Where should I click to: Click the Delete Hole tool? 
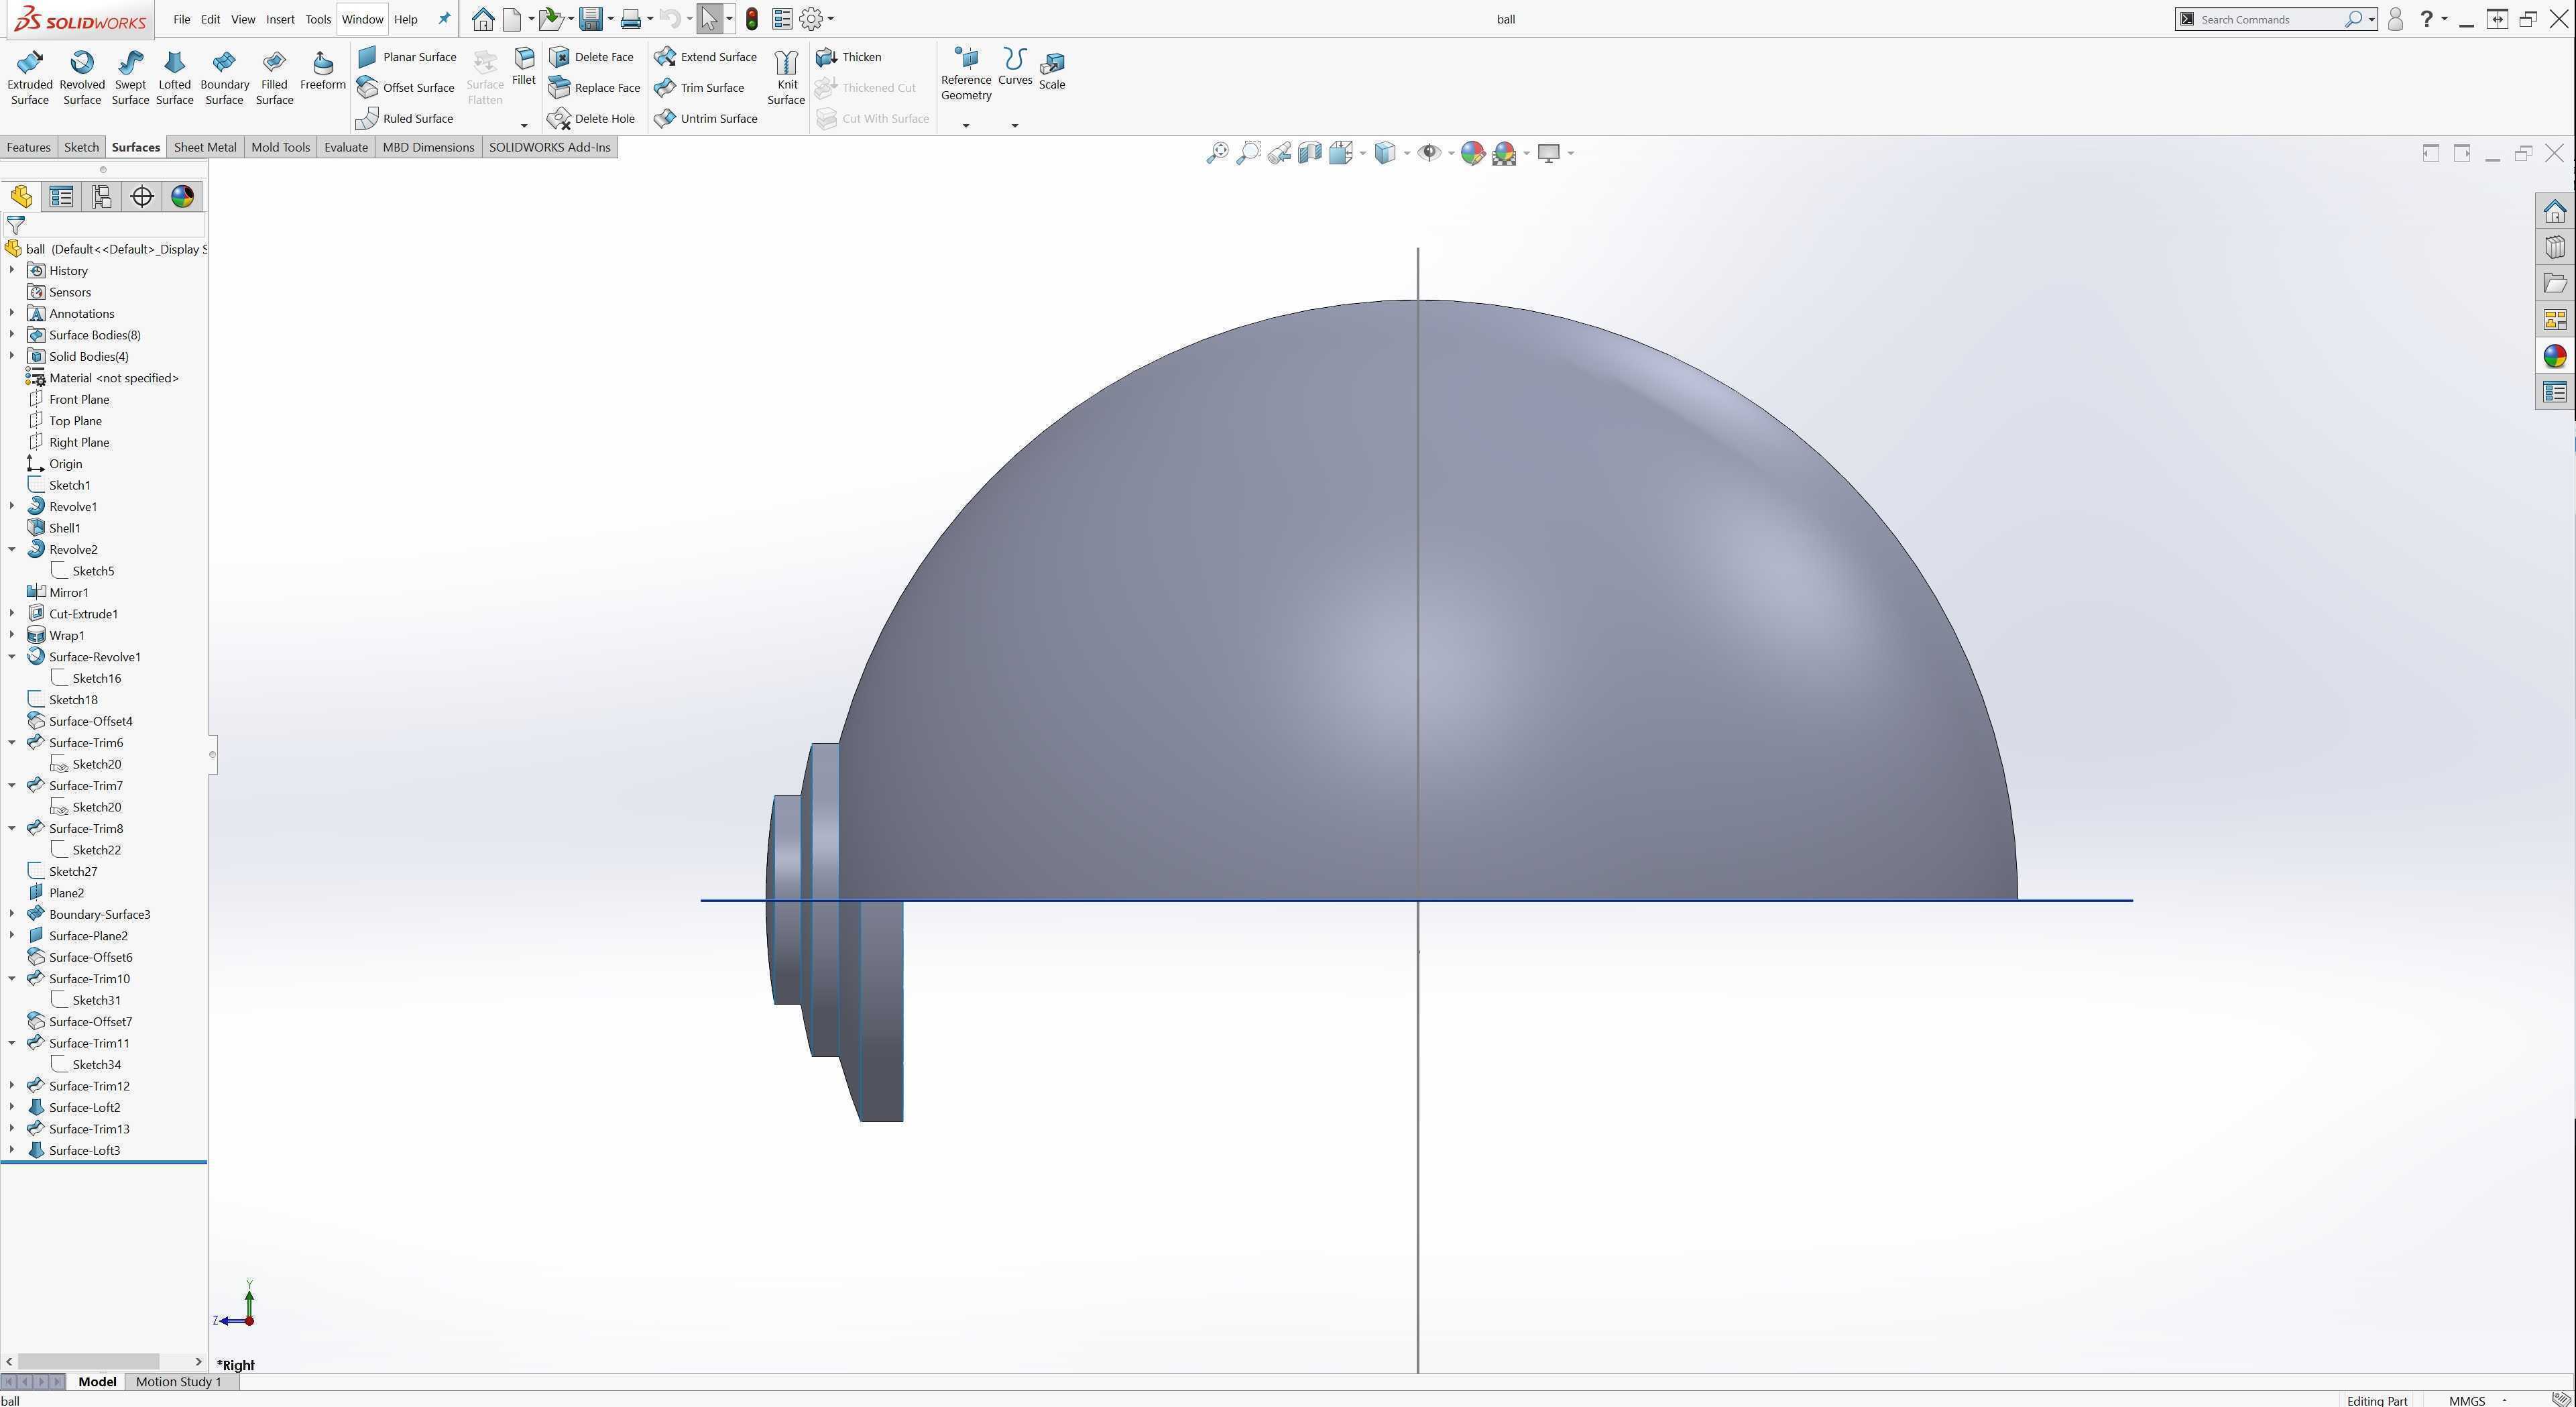click(x=592, y=119)
